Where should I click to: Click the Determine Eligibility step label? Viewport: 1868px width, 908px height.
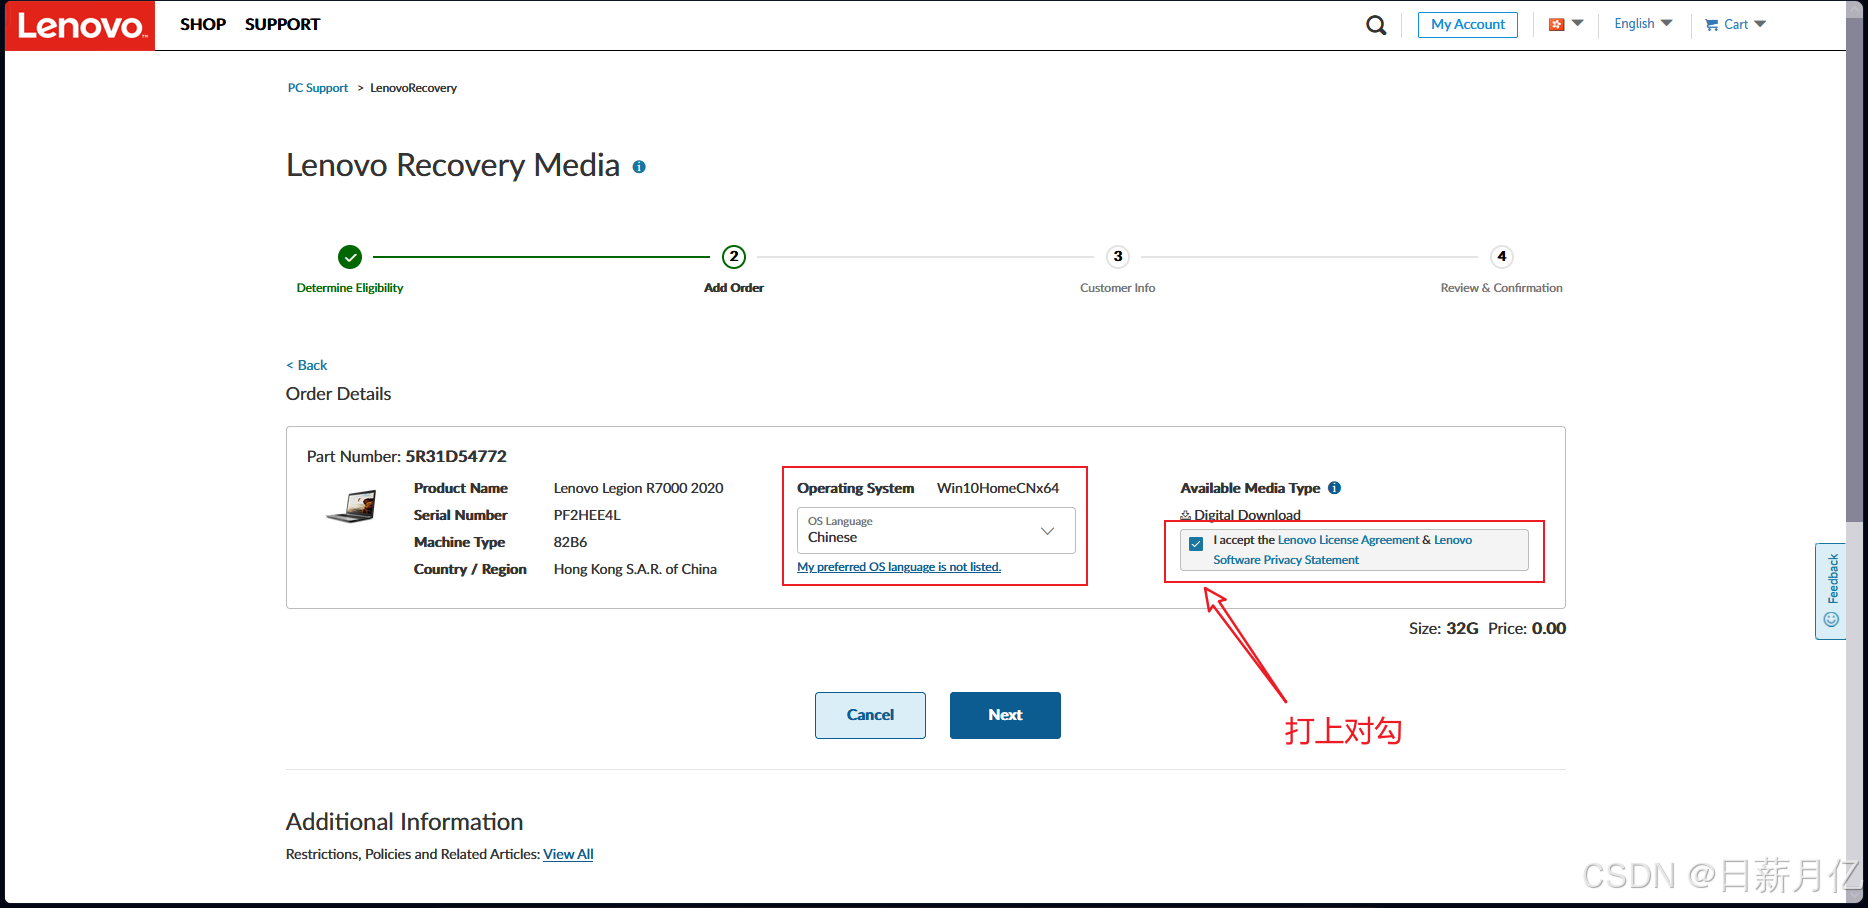[350, 288]
